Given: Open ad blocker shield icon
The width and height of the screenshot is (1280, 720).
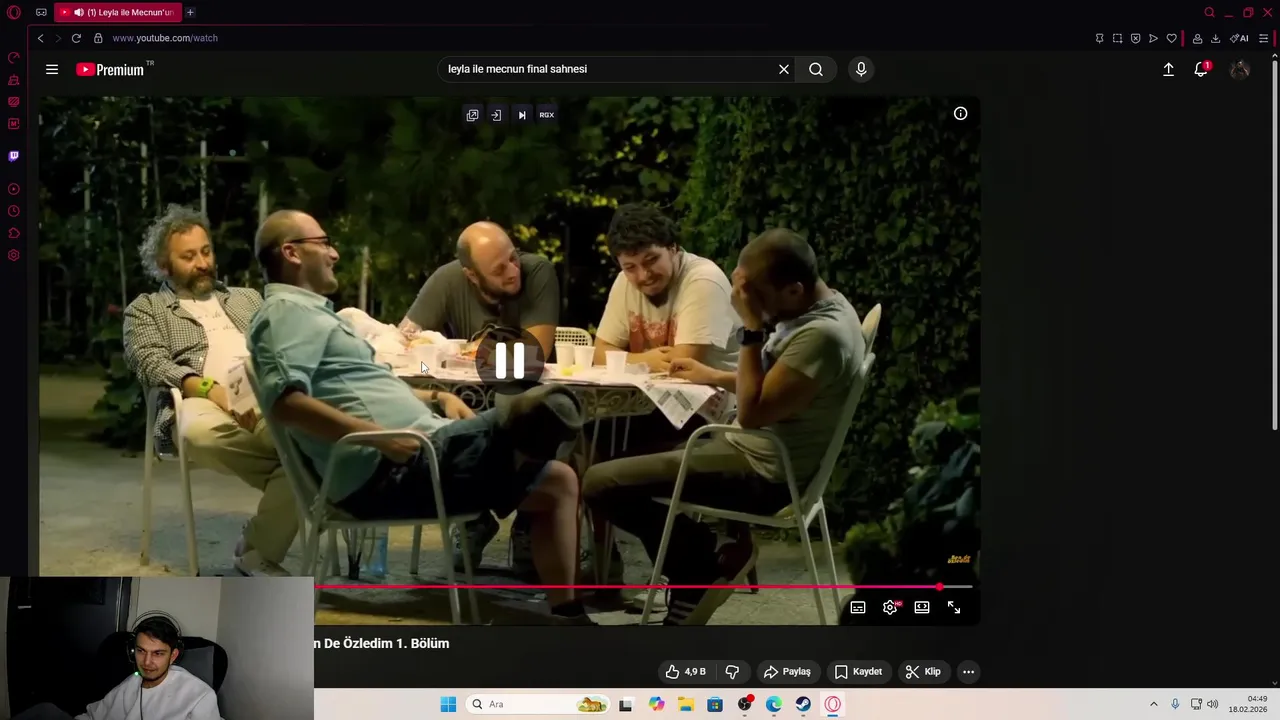Looking at the screenshot, I should click(1135, 38).
